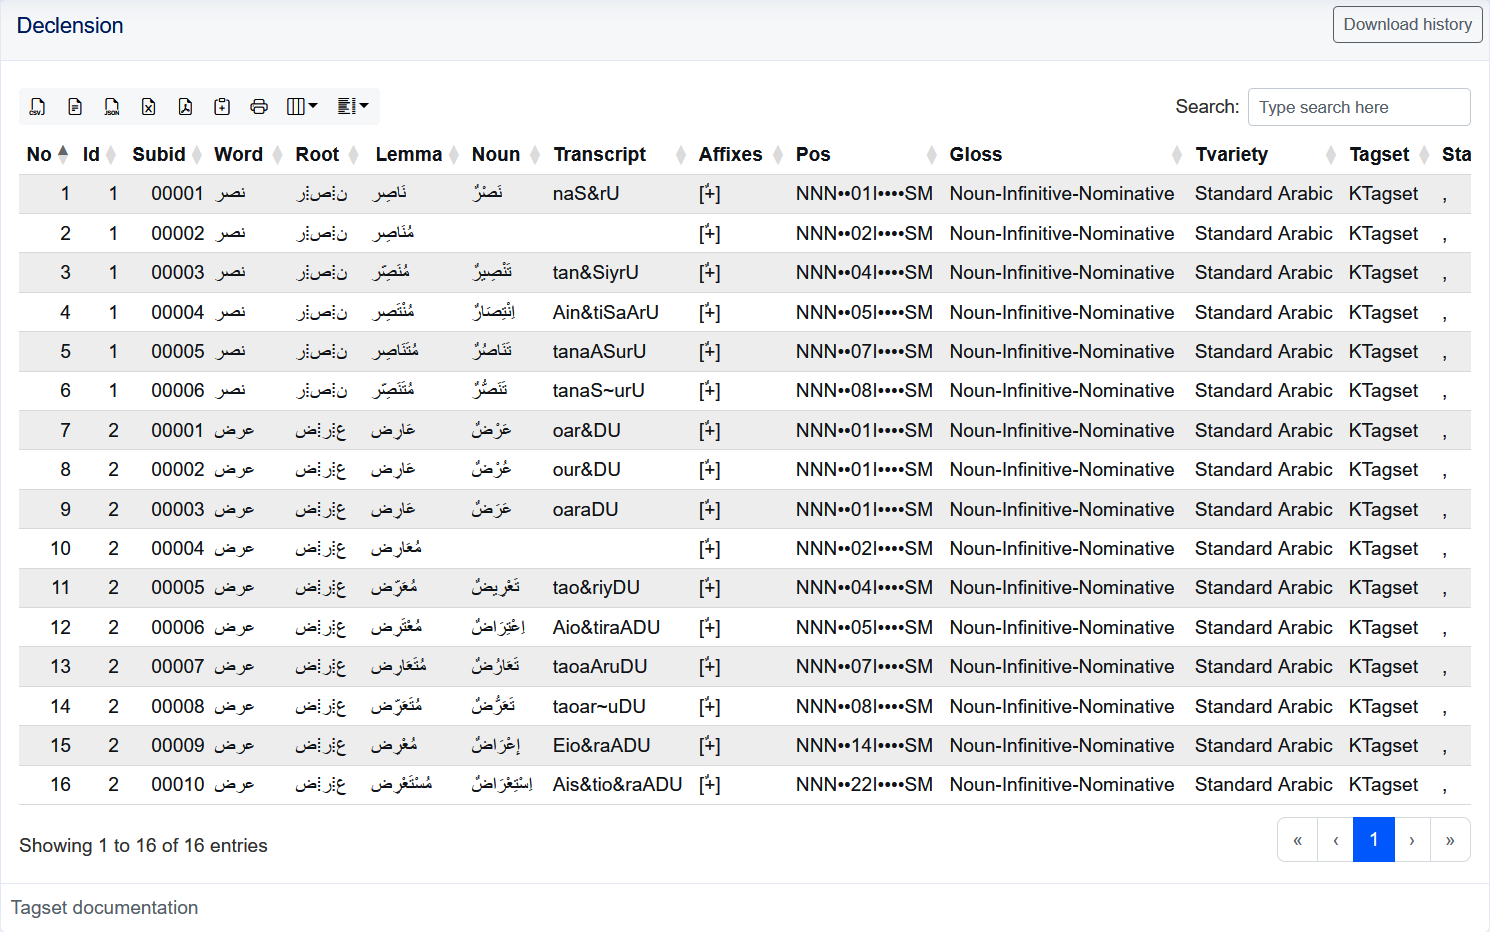The image size is (1490, 932).
Task: Go to the first page of results
Action: [1297, 840]
